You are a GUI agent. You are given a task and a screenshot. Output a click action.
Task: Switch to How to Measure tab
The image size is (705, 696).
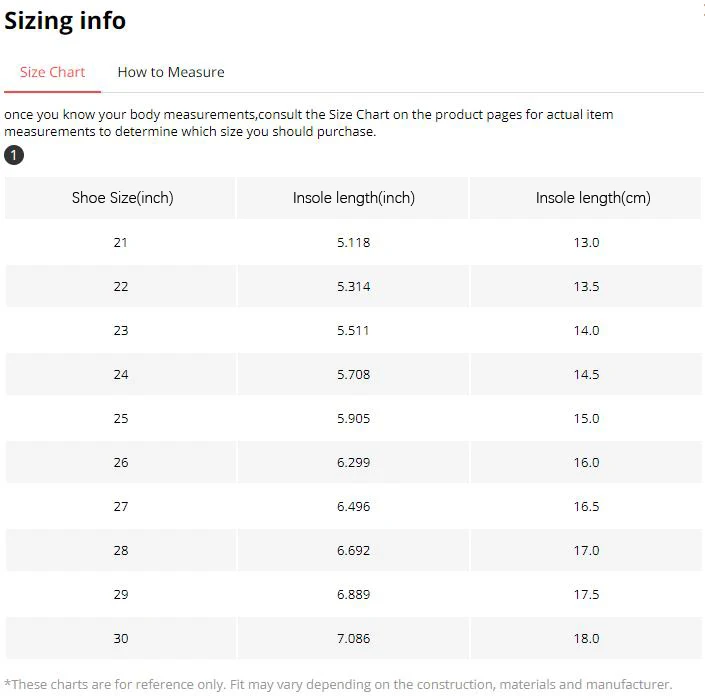[171, 72]
